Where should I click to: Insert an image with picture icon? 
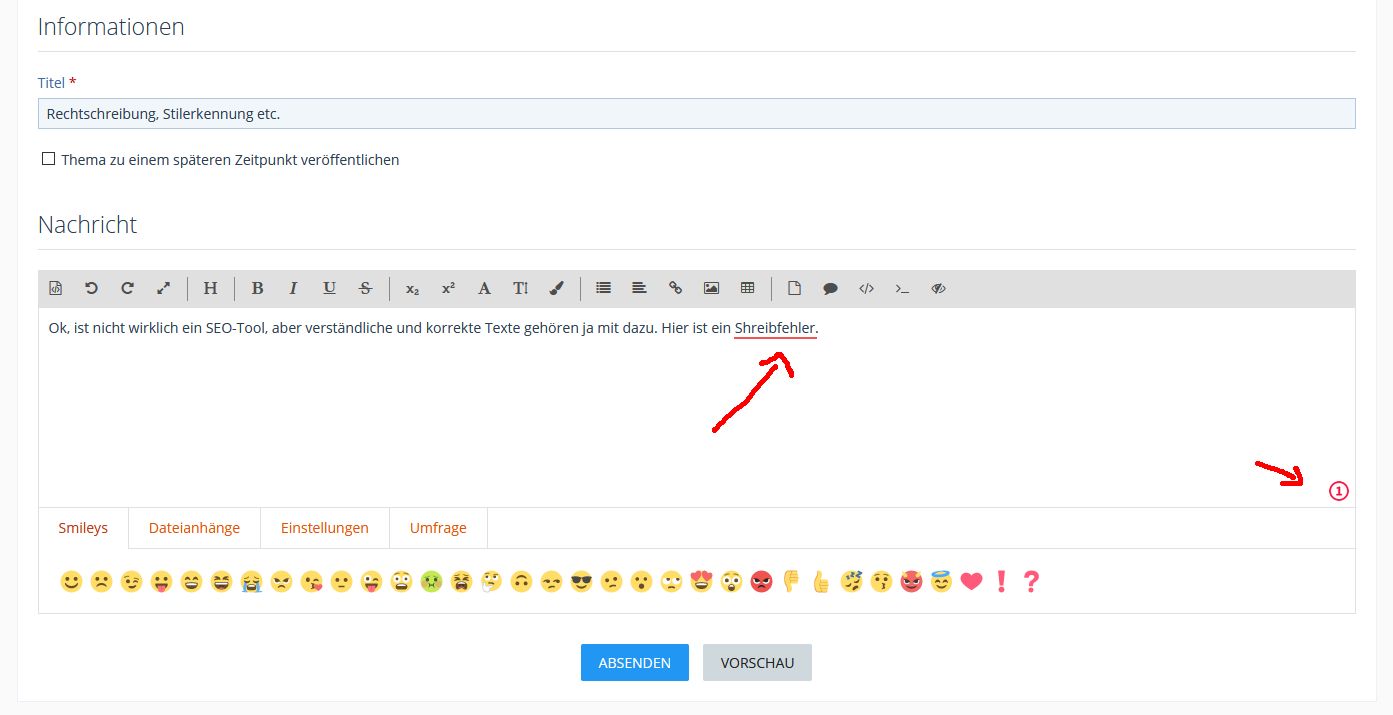[711, 288]
